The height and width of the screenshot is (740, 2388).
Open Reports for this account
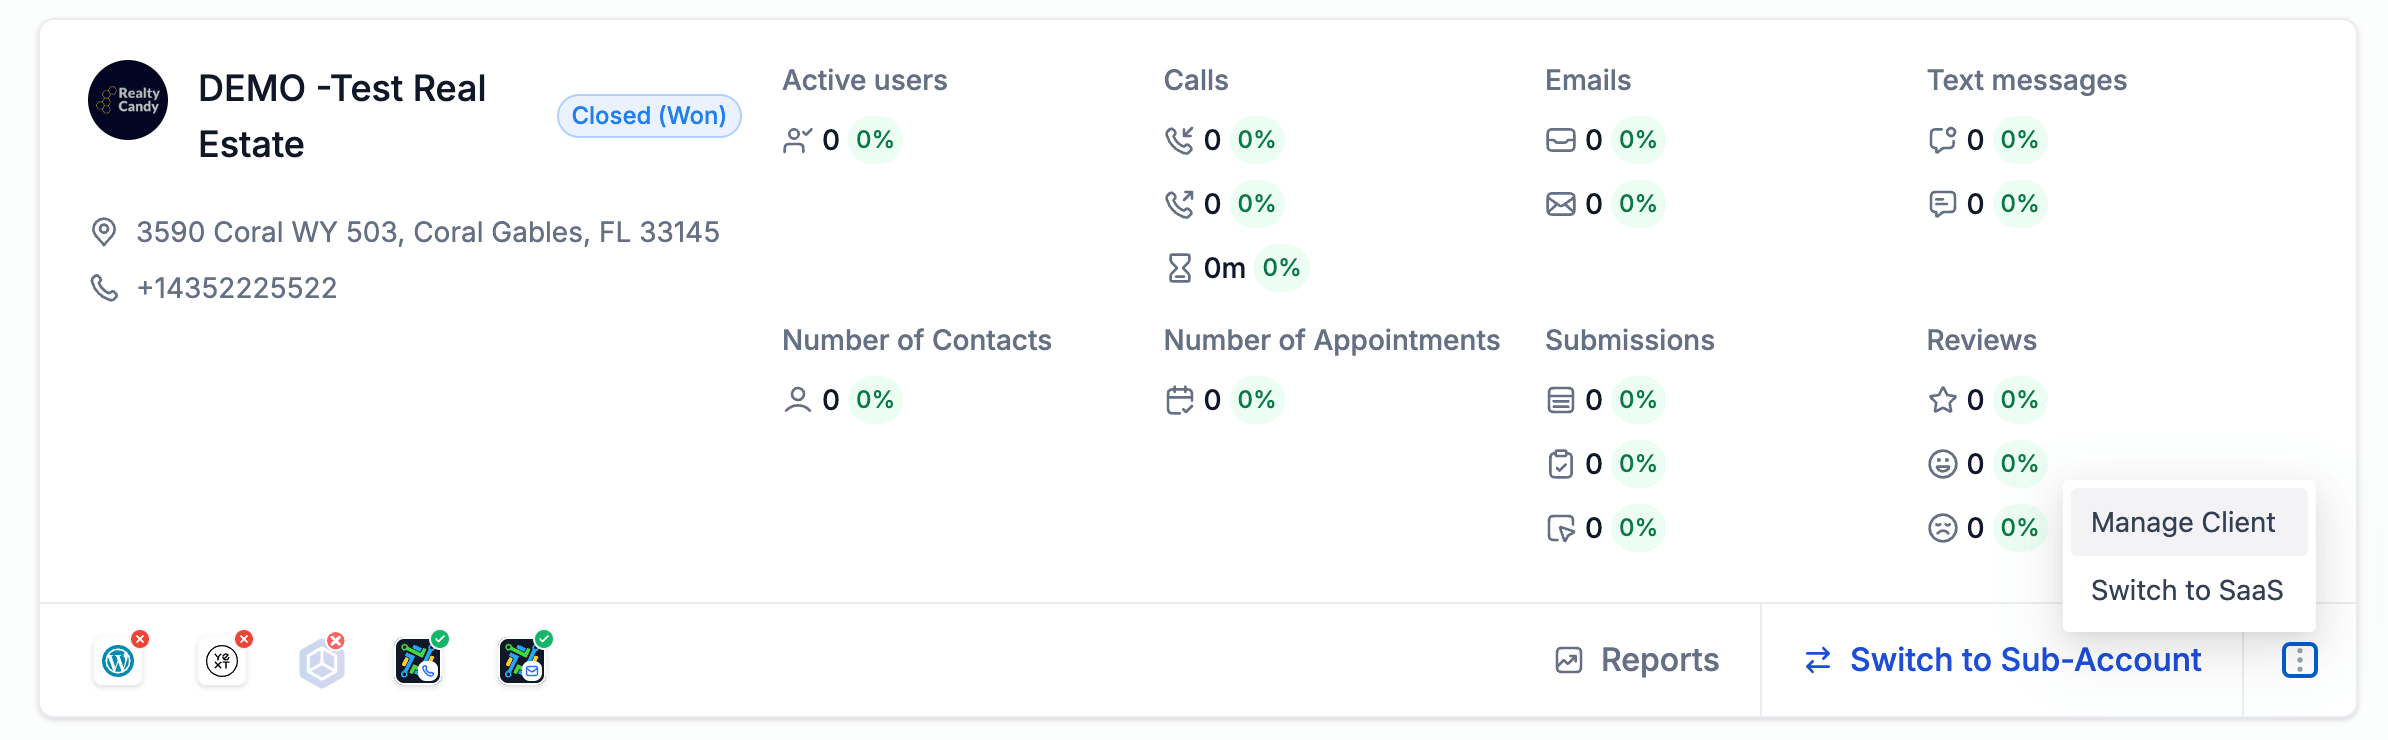pos(1637,660)
